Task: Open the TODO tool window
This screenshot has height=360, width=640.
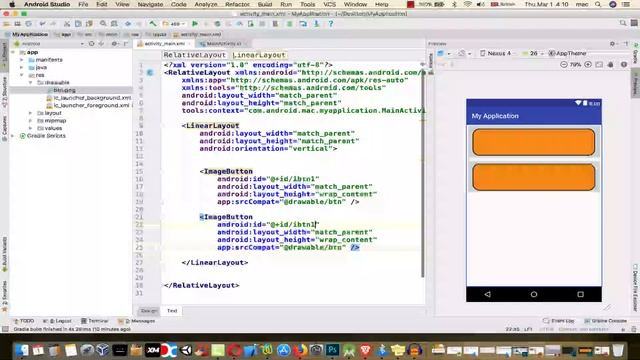Action: tap(24, 321)
